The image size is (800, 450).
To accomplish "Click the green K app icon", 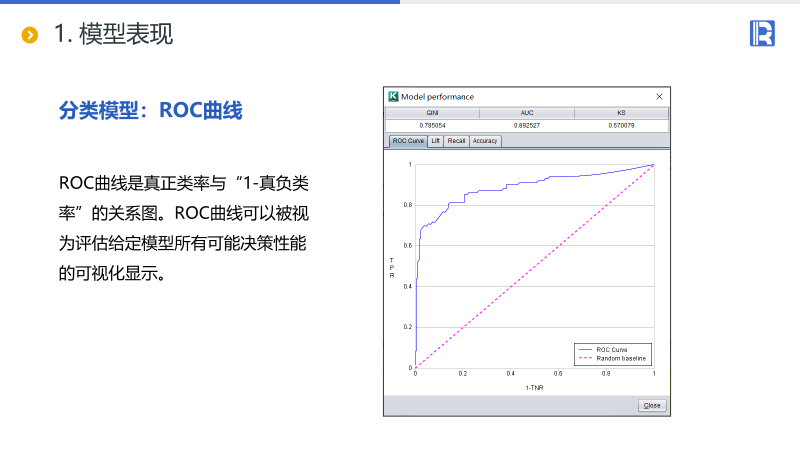I will (x=393, y=96).
